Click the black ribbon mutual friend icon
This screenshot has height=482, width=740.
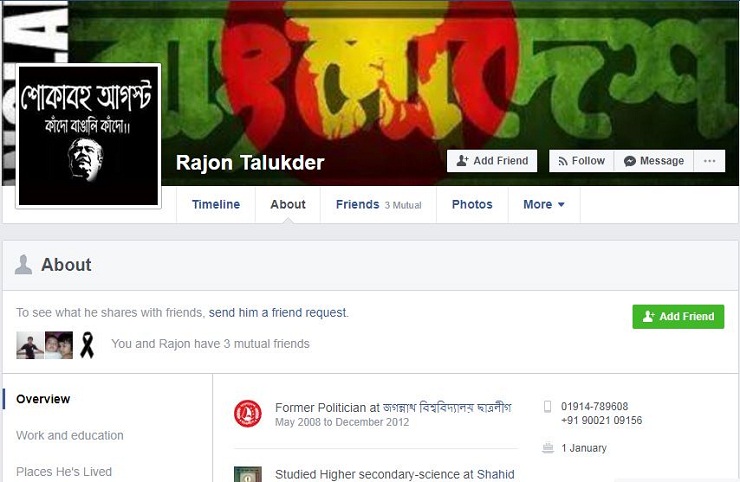(x=87, y=345)
